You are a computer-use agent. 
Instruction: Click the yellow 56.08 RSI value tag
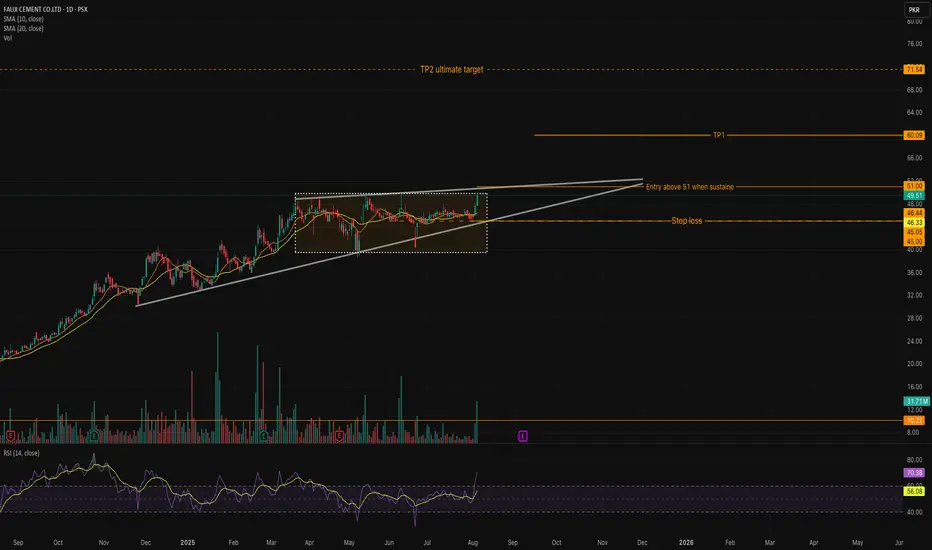coord(914,492)
